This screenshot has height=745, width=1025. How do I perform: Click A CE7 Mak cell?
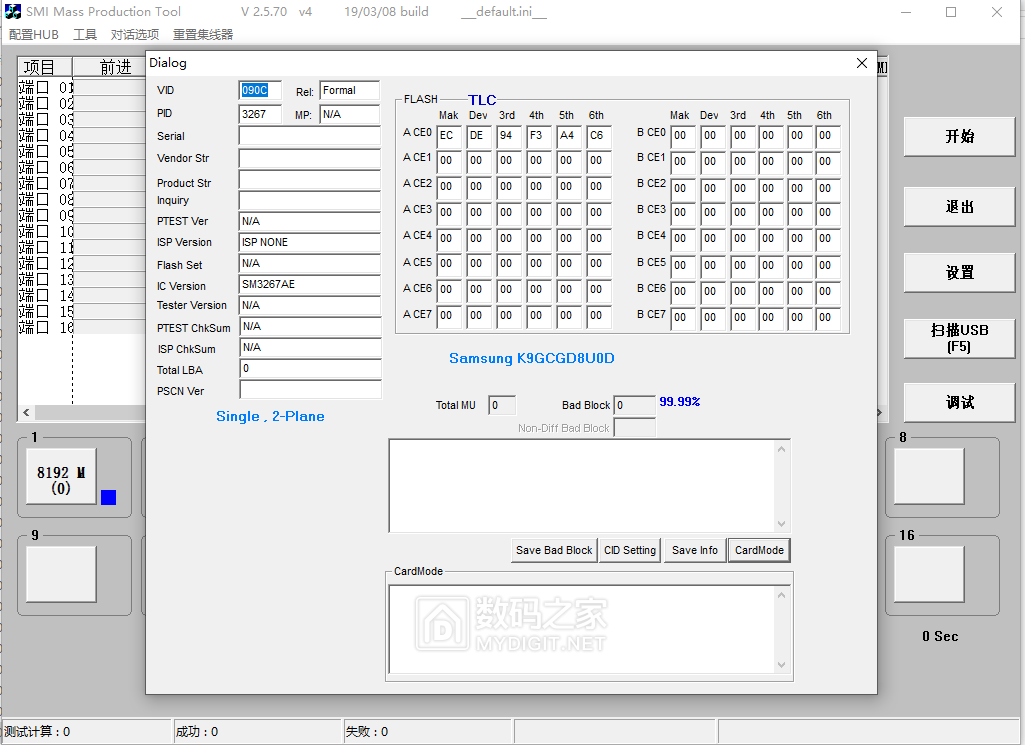point(449,316)
